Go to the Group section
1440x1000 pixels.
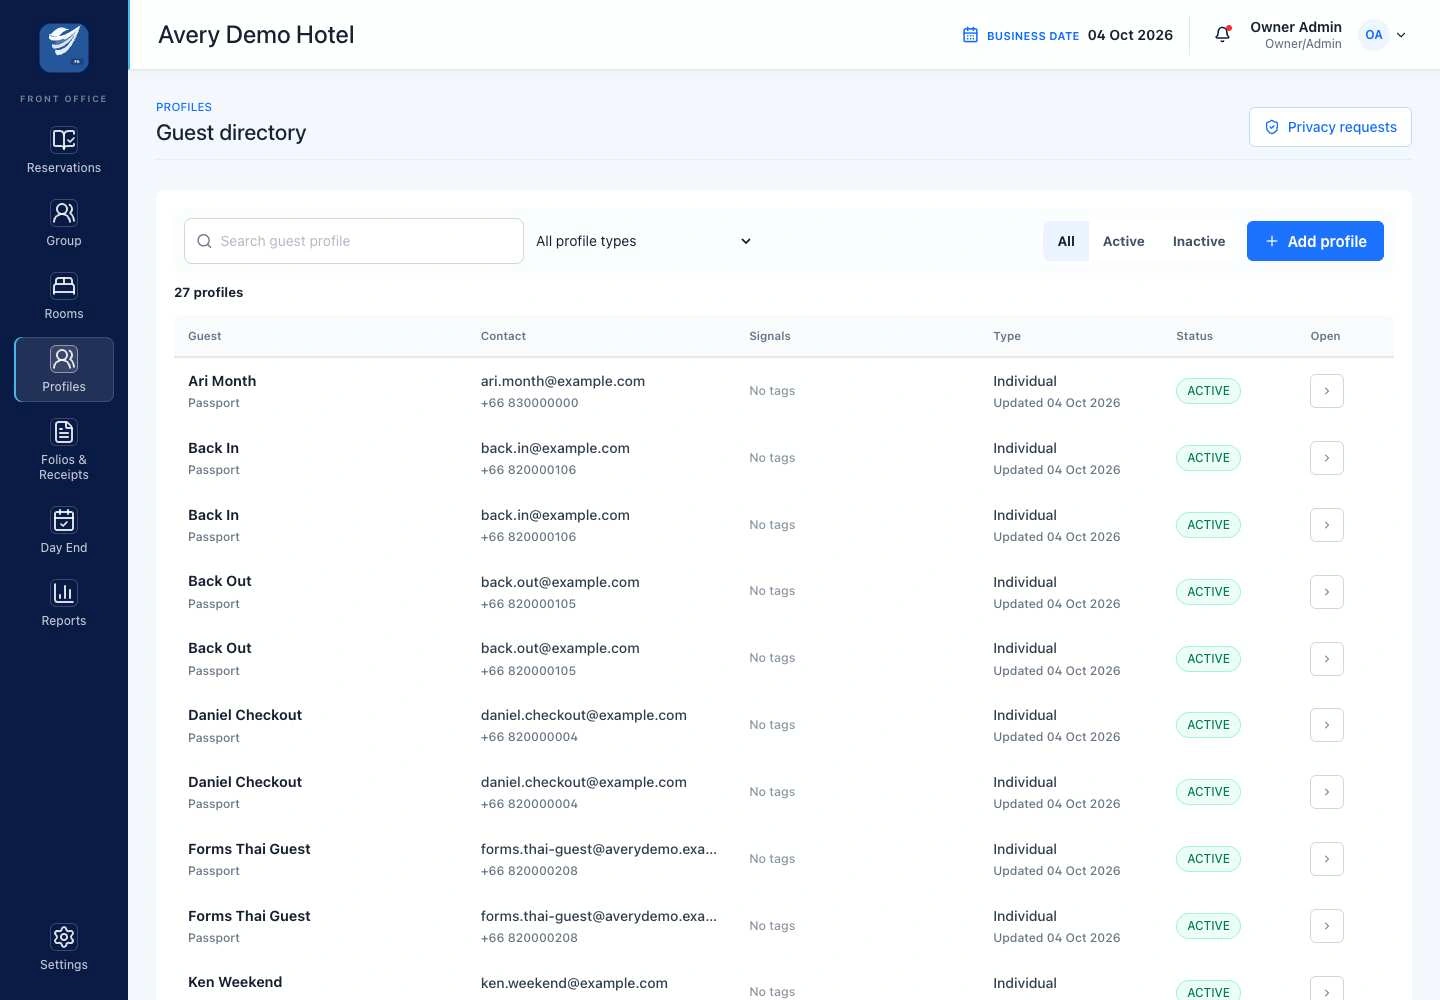click(x=64, y=225)
